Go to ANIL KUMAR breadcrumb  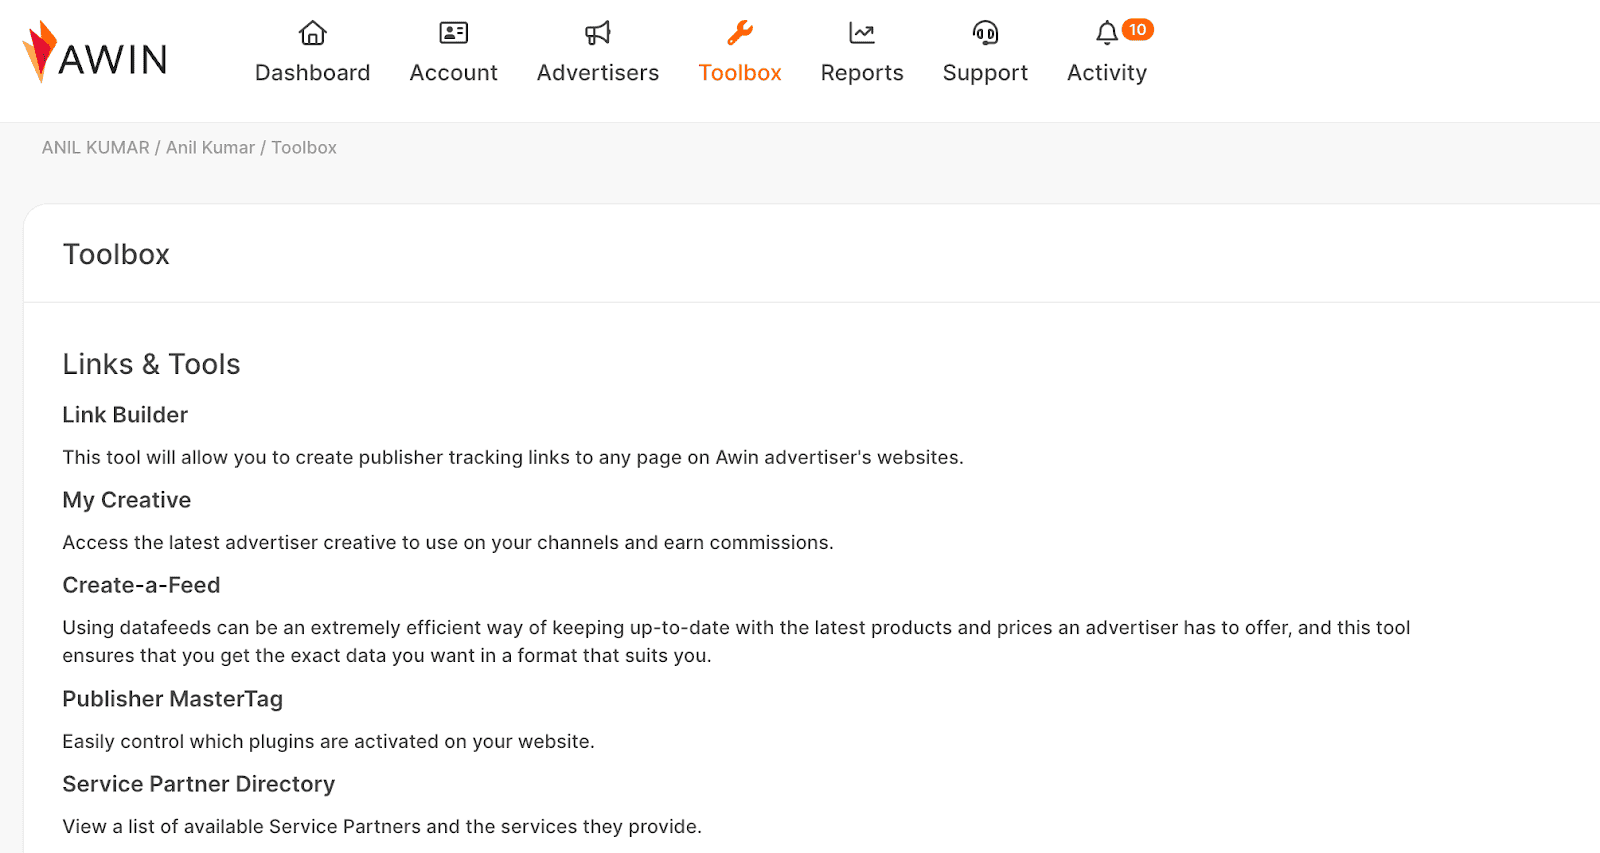point(96,148)
